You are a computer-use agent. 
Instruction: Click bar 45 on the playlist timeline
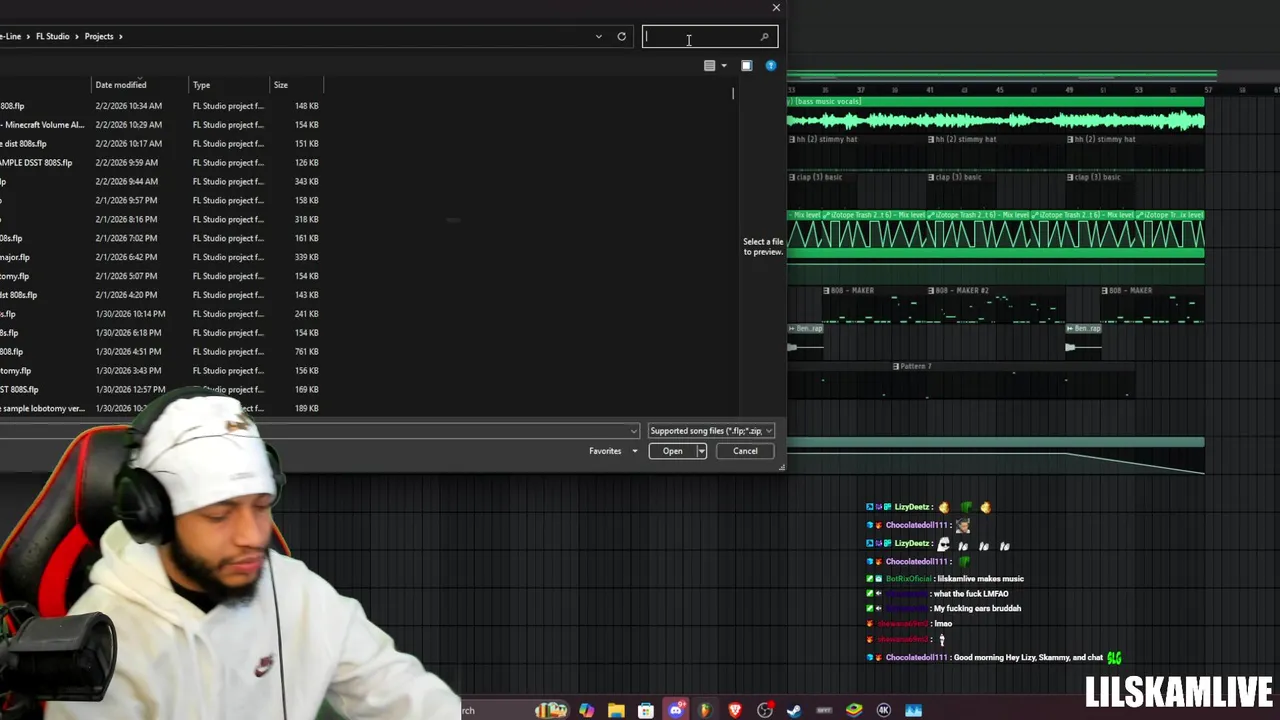[999, 90]
